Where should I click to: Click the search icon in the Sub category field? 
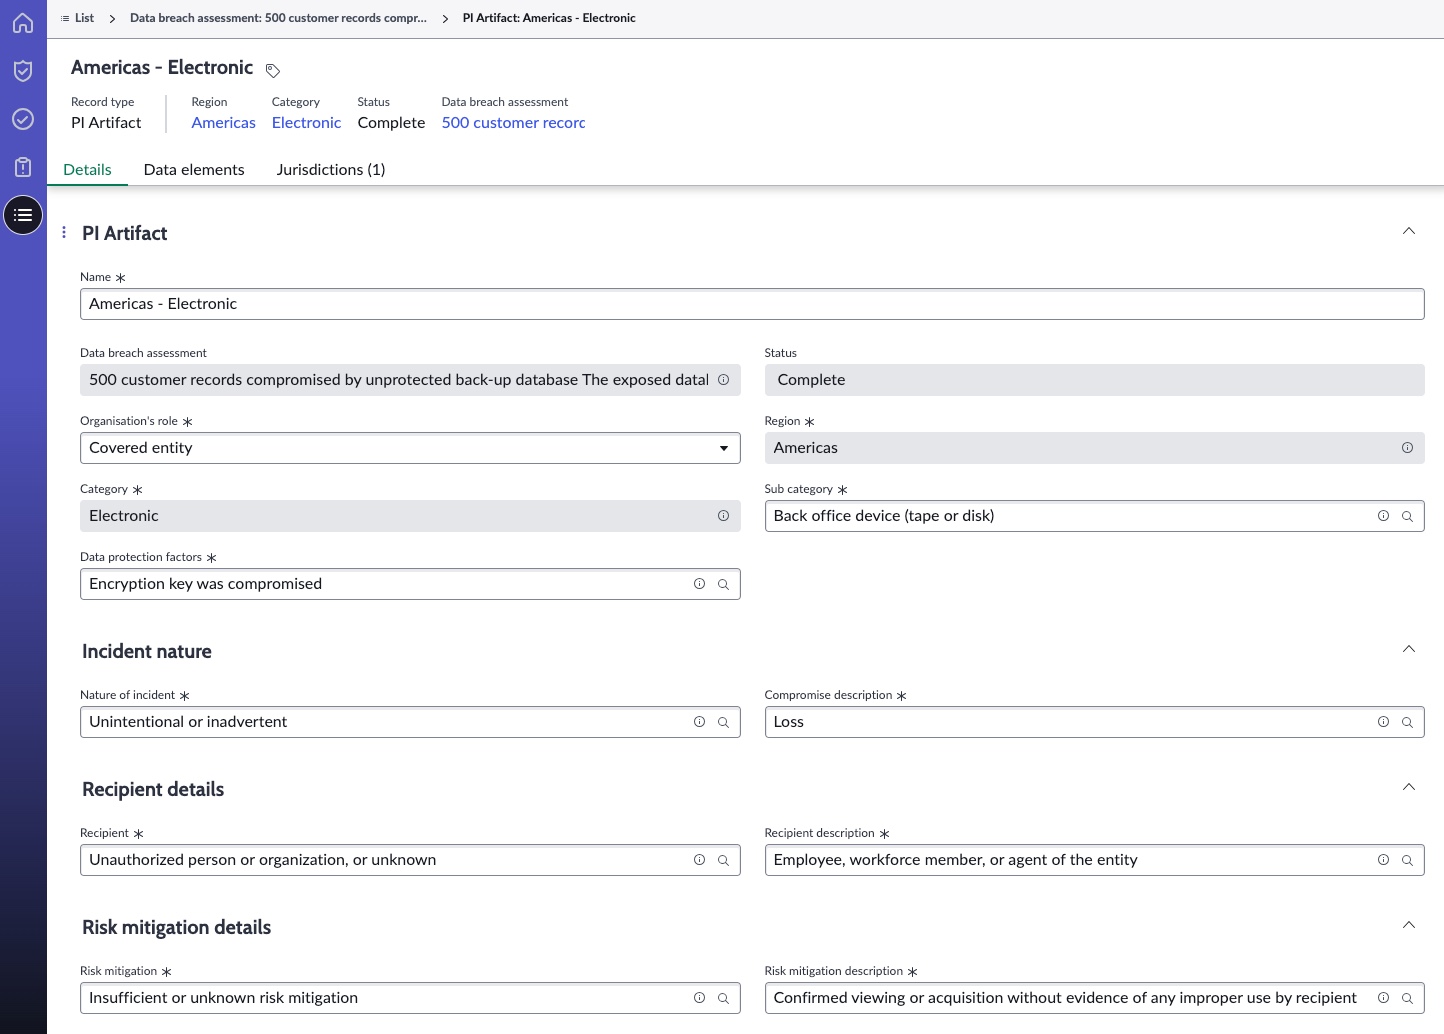pyautogui.click(x=1407, y=516)
